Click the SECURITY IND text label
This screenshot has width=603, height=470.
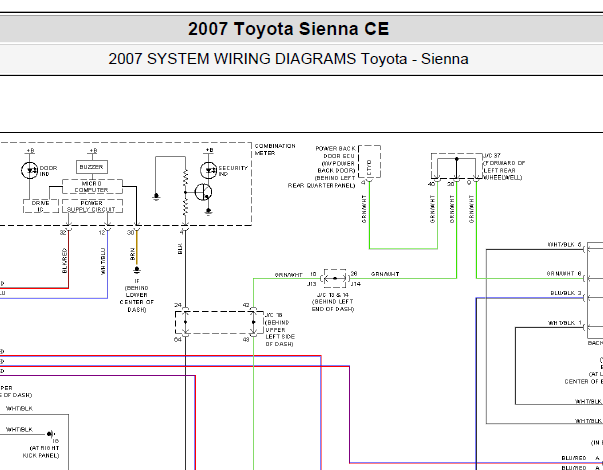click(x=233, y=171)
